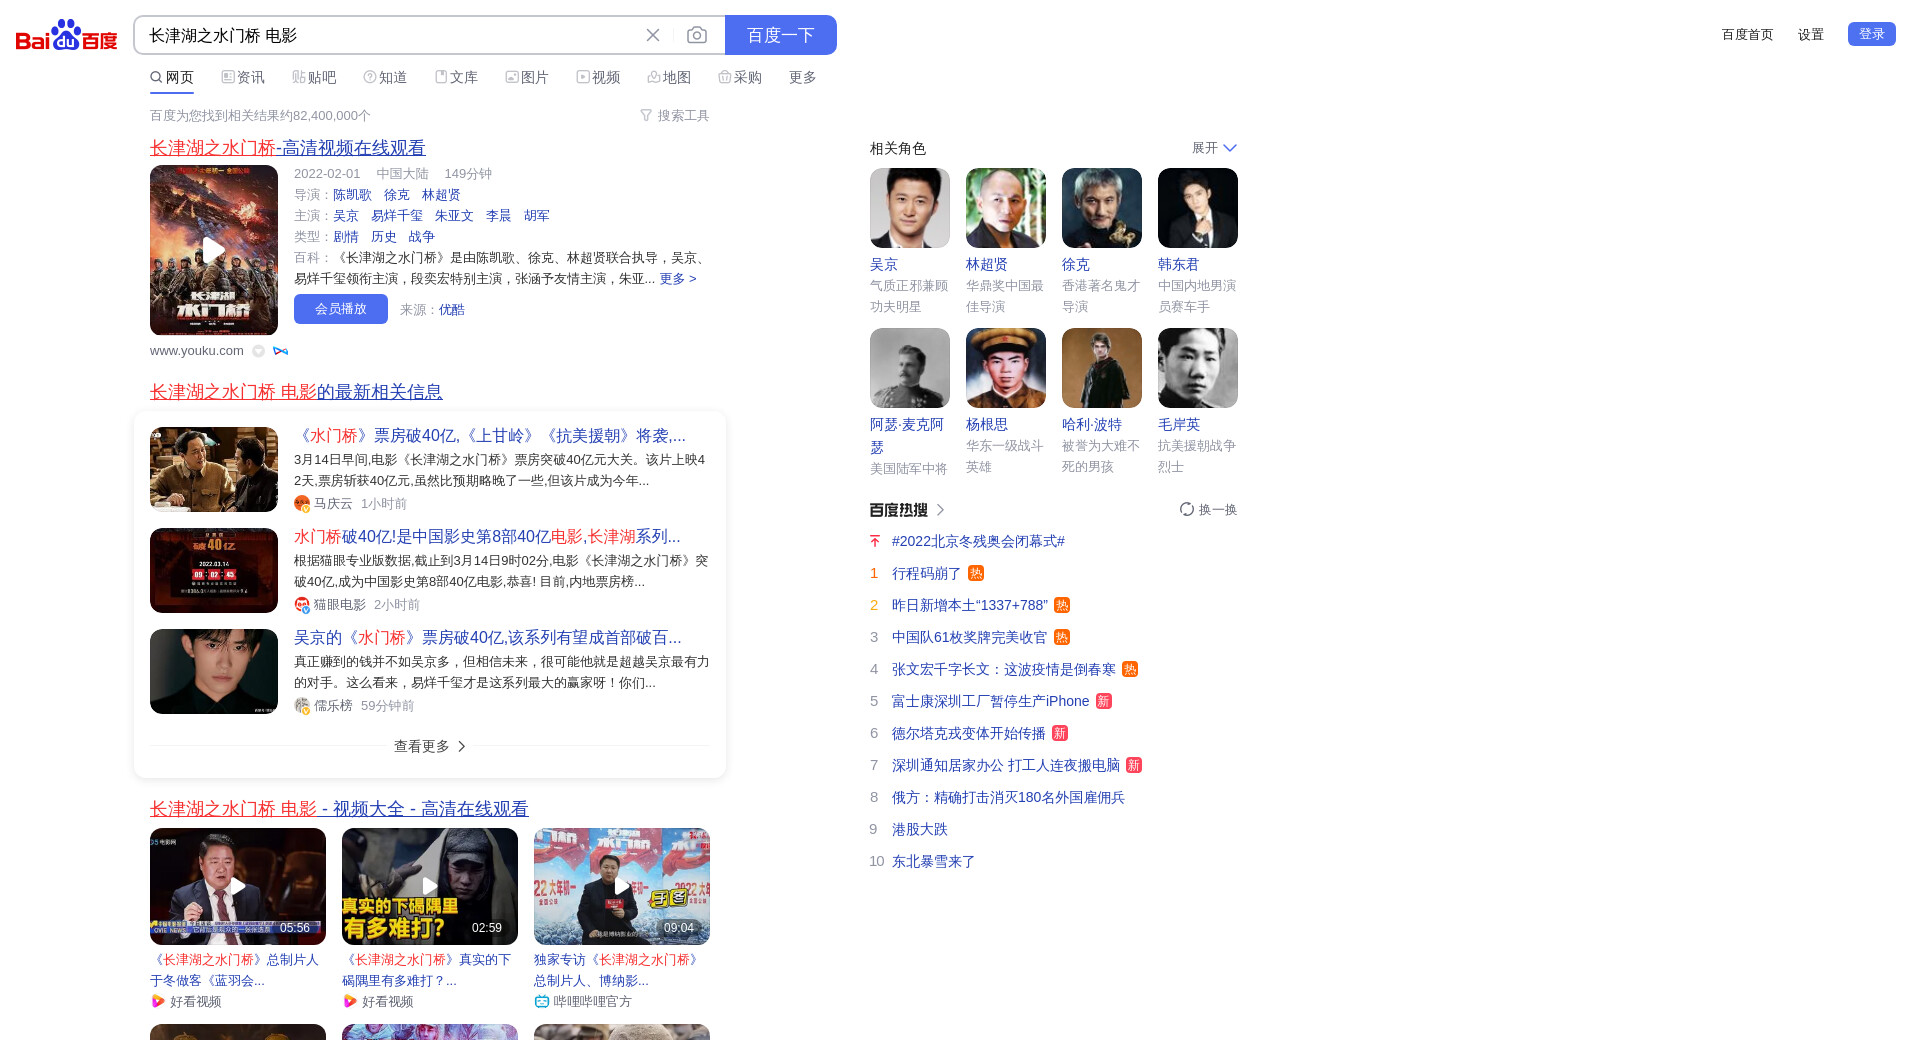
Task: Expand the 相关角色 section with 展开
Action: click(1214, 148)
